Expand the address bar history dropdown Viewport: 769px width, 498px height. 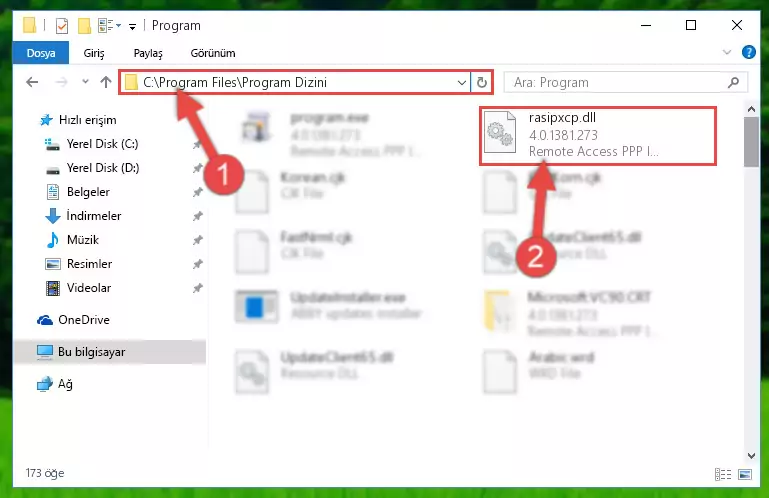pos(461,82)
